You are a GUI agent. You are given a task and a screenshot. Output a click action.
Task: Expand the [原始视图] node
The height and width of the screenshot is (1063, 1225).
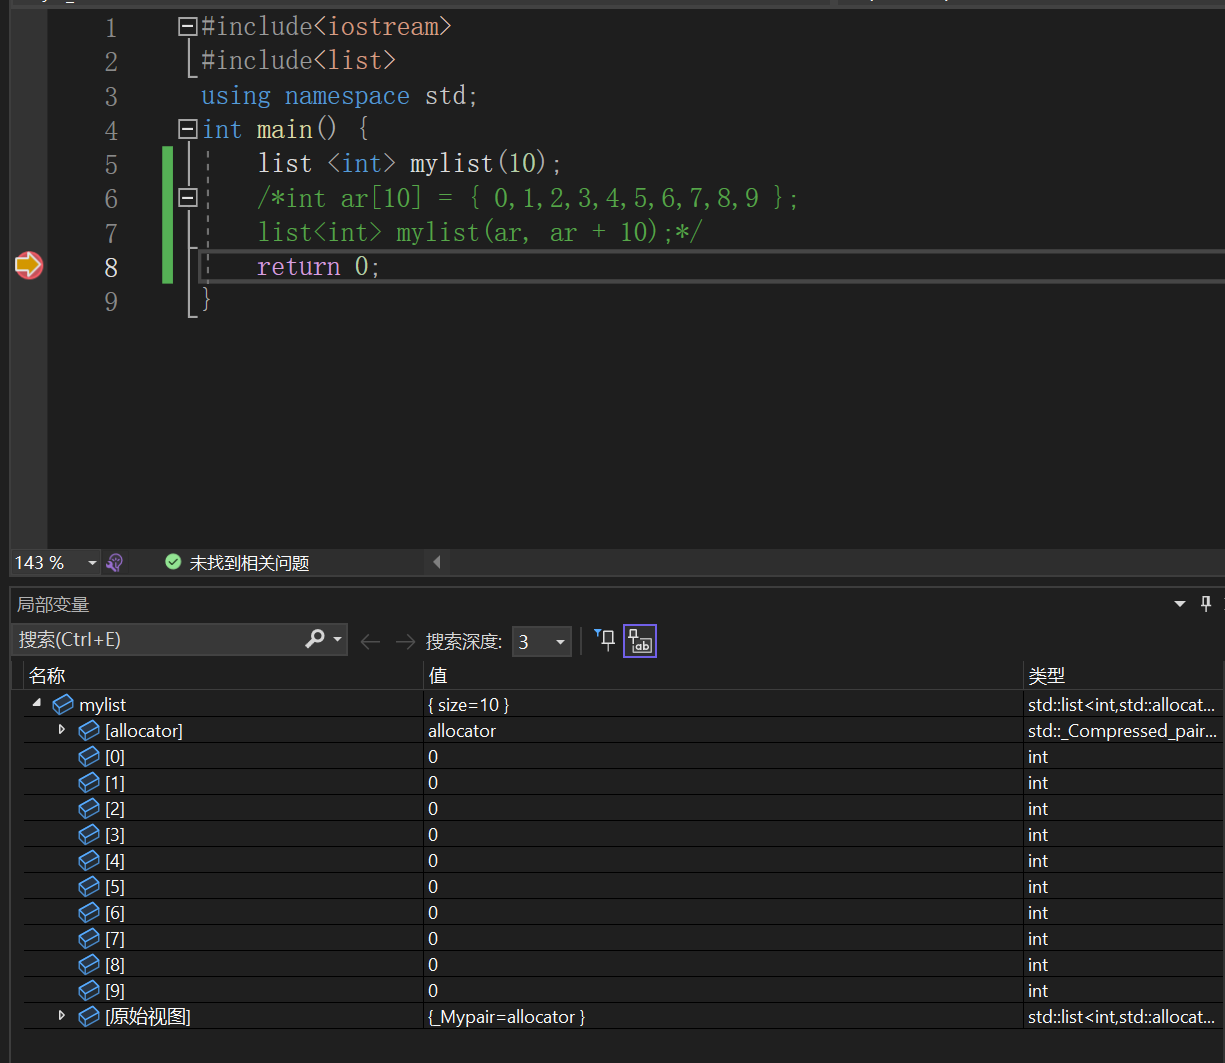pos(62,1016)
